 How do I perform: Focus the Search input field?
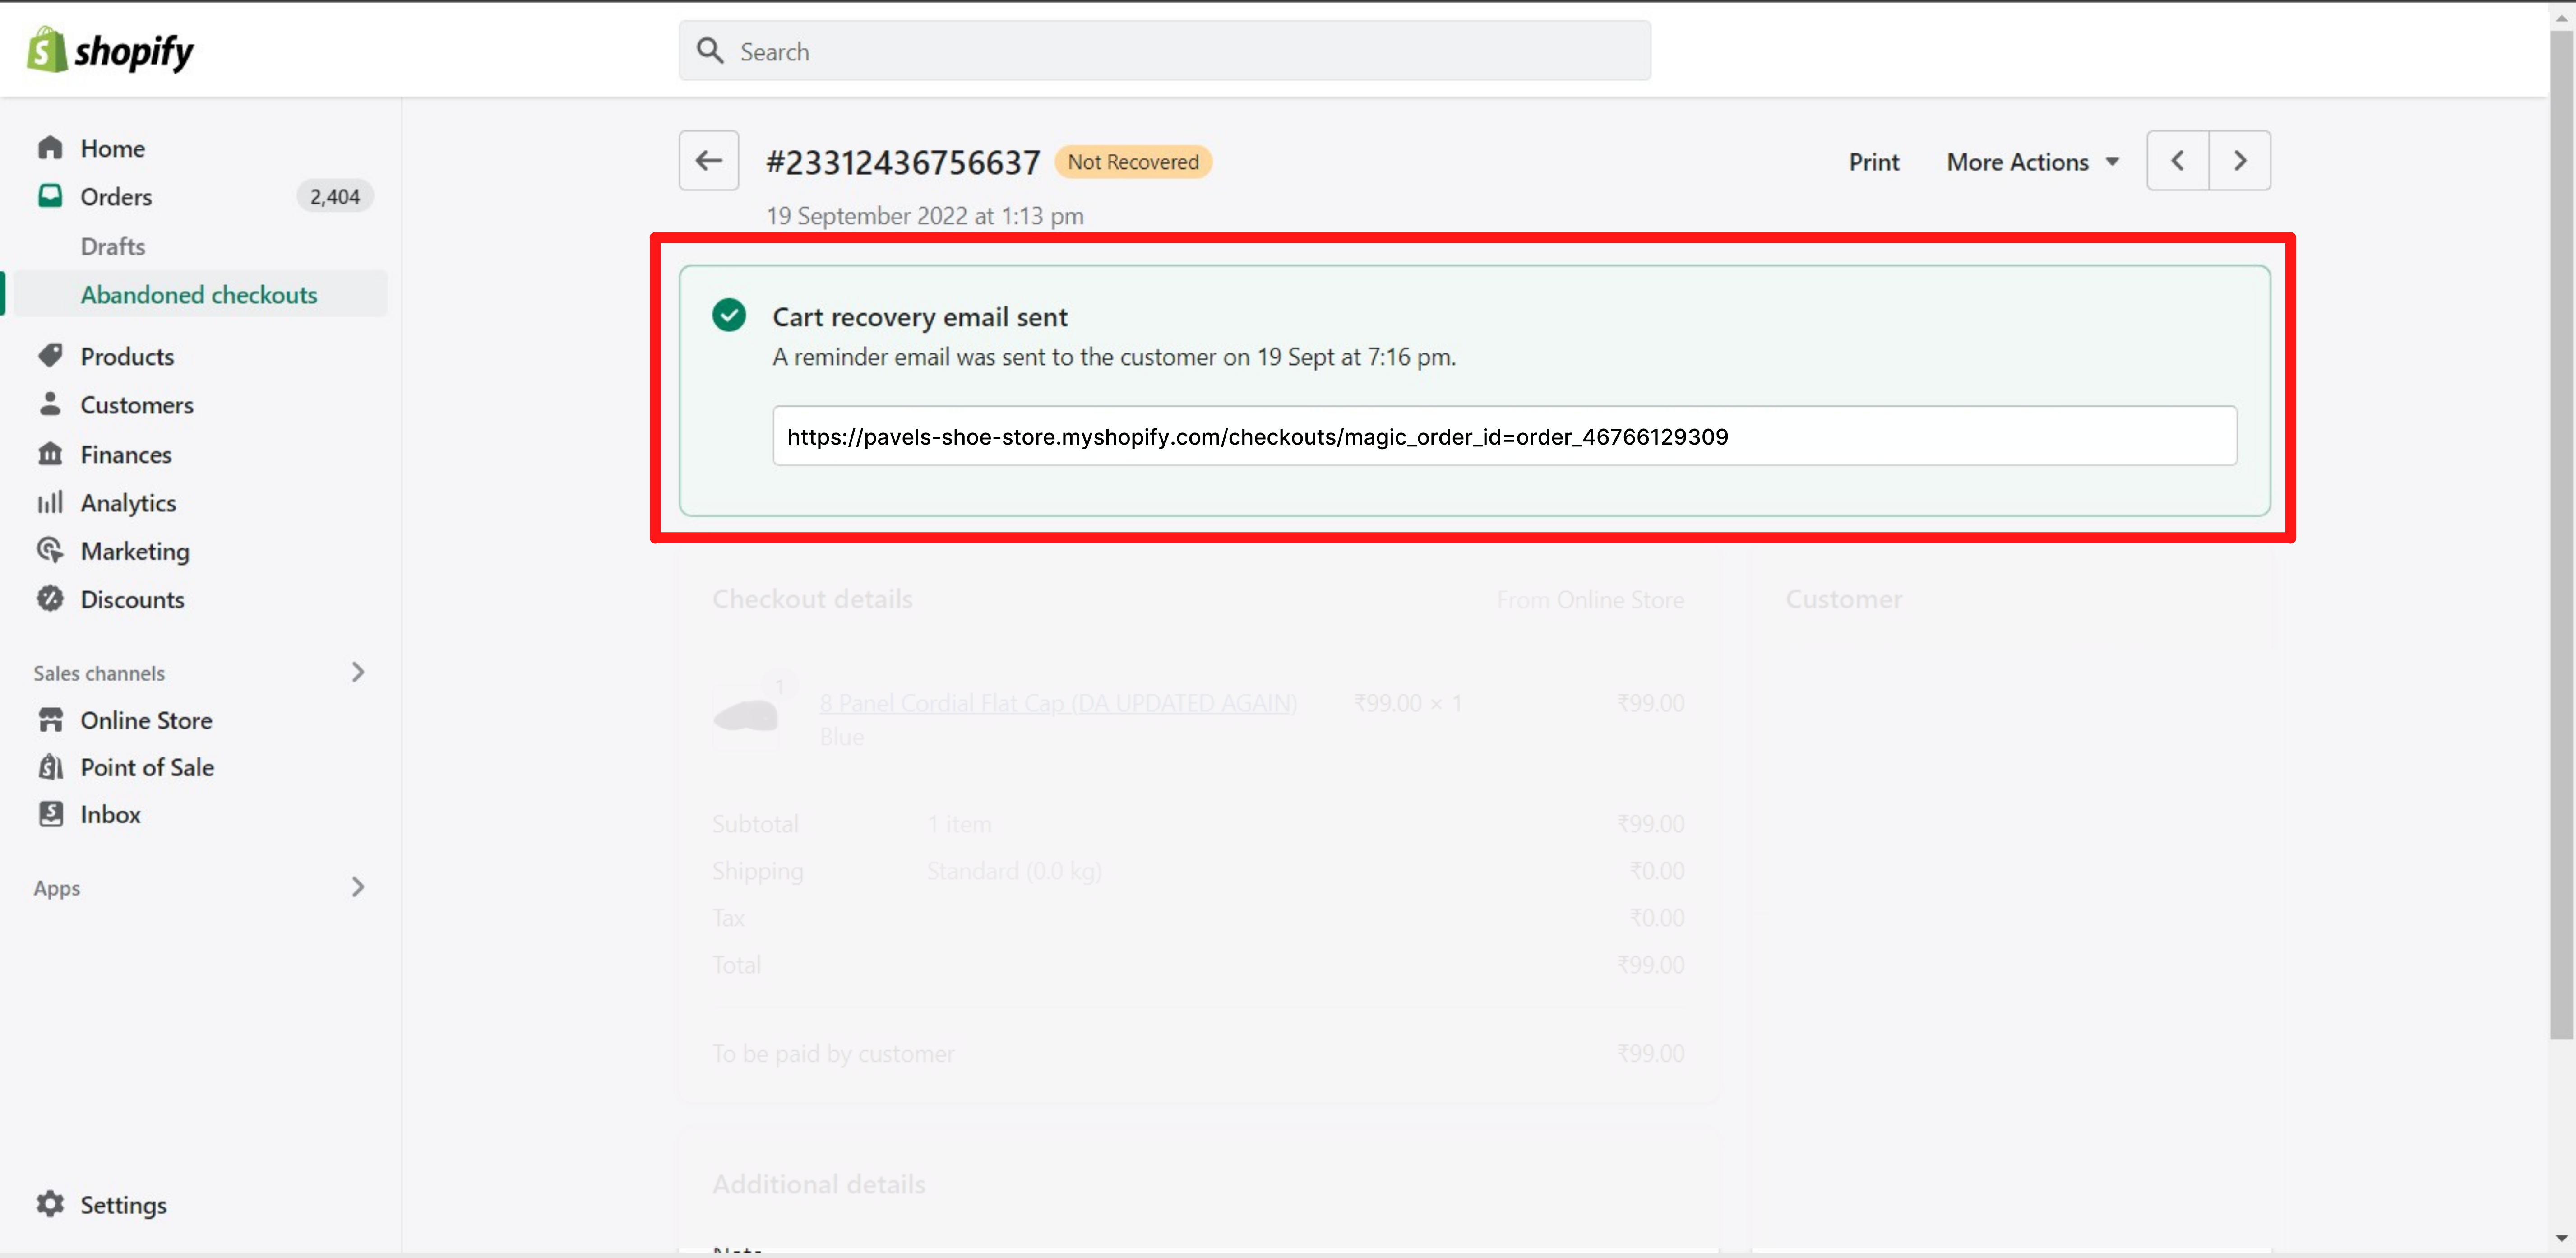pos(1165,51)
